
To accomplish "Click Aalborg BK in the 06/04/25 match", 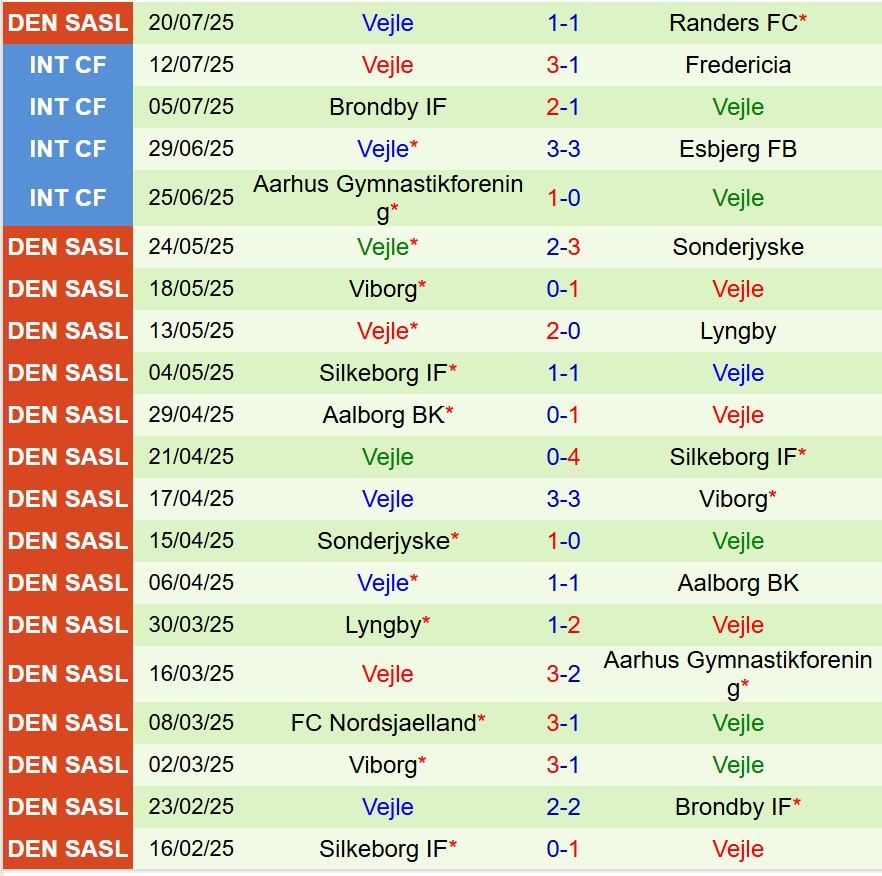I will pyautogui.click(x=738, y=583).
